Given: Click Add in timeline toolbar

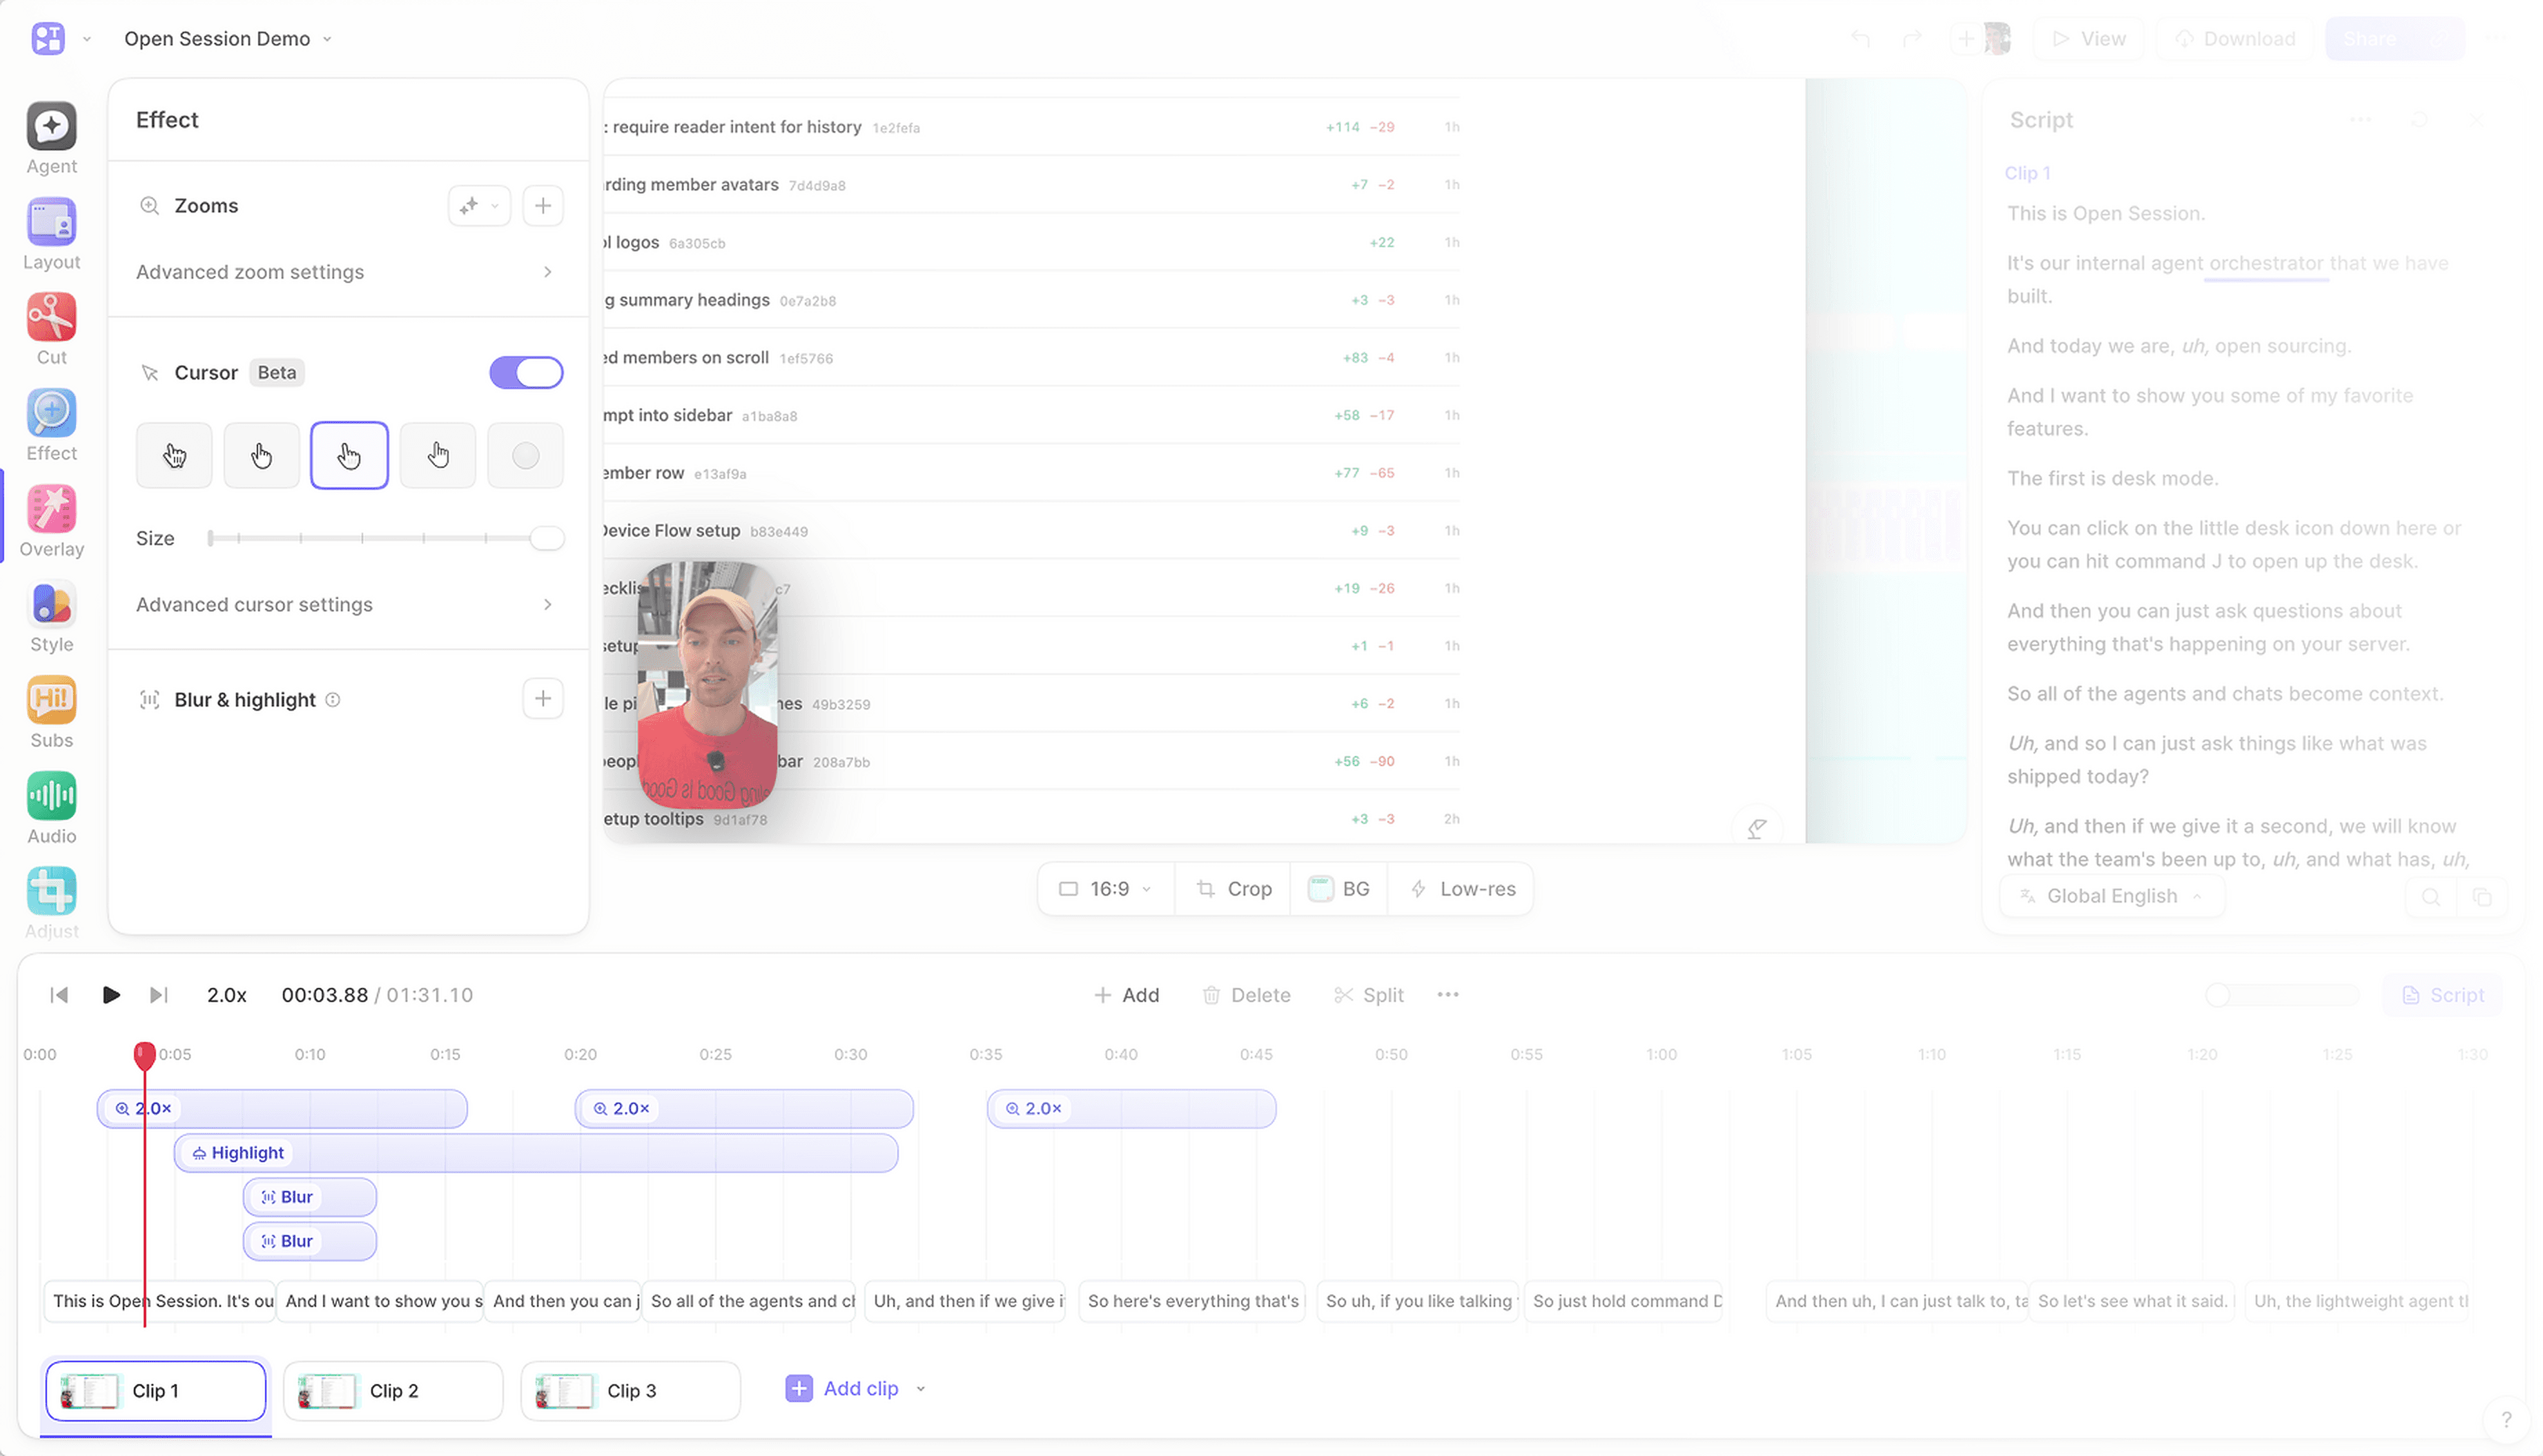Looking at the screenshot, I should pyautogui.click(x=1126, y=996).
